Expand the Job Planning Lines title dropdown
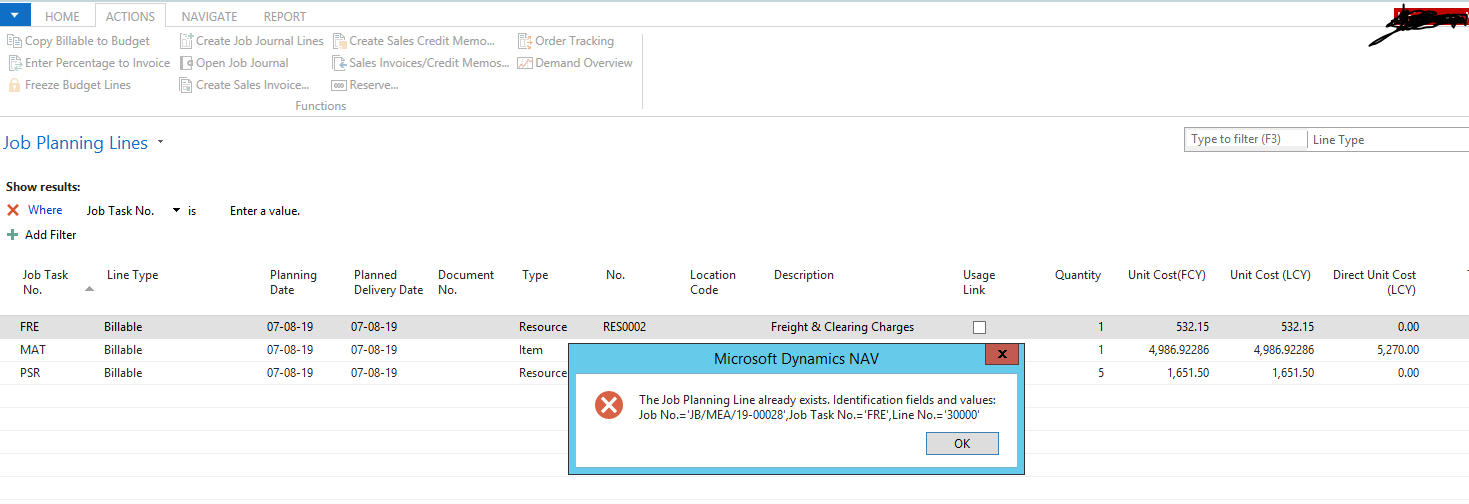Viewport: 1469px width, 504px height. 160,144
